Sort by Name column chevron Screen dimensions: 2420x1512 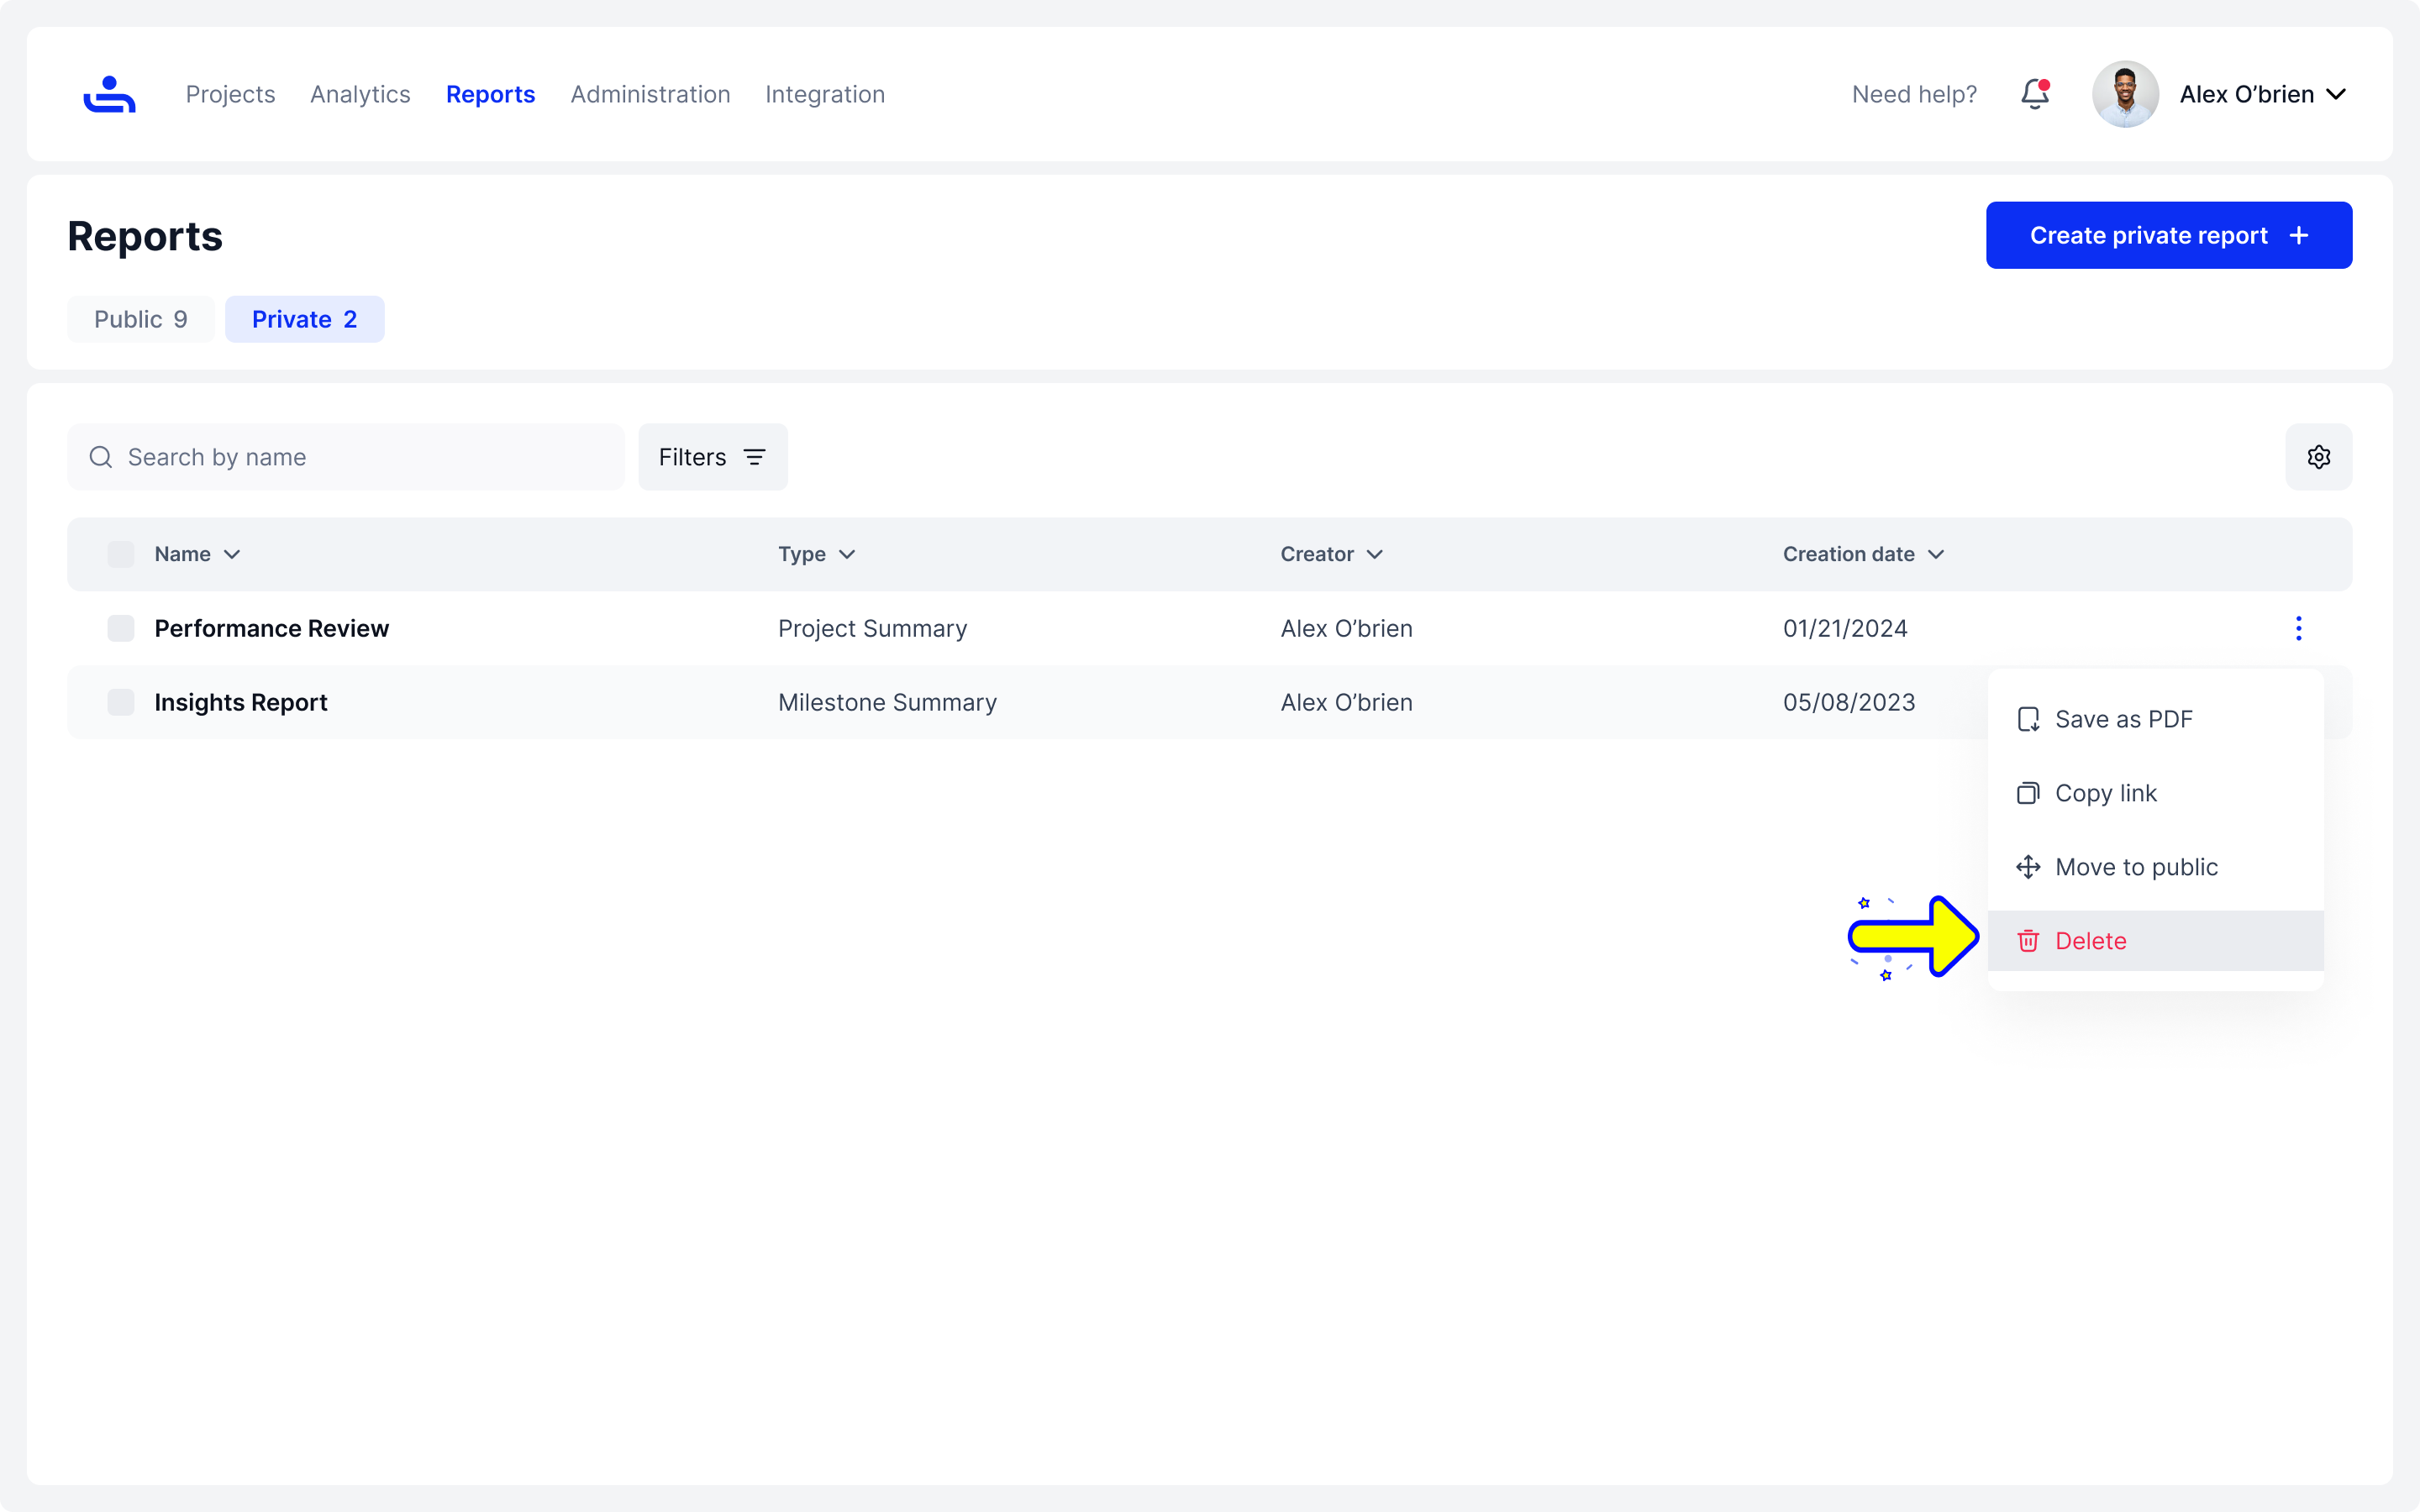[232, 554]
